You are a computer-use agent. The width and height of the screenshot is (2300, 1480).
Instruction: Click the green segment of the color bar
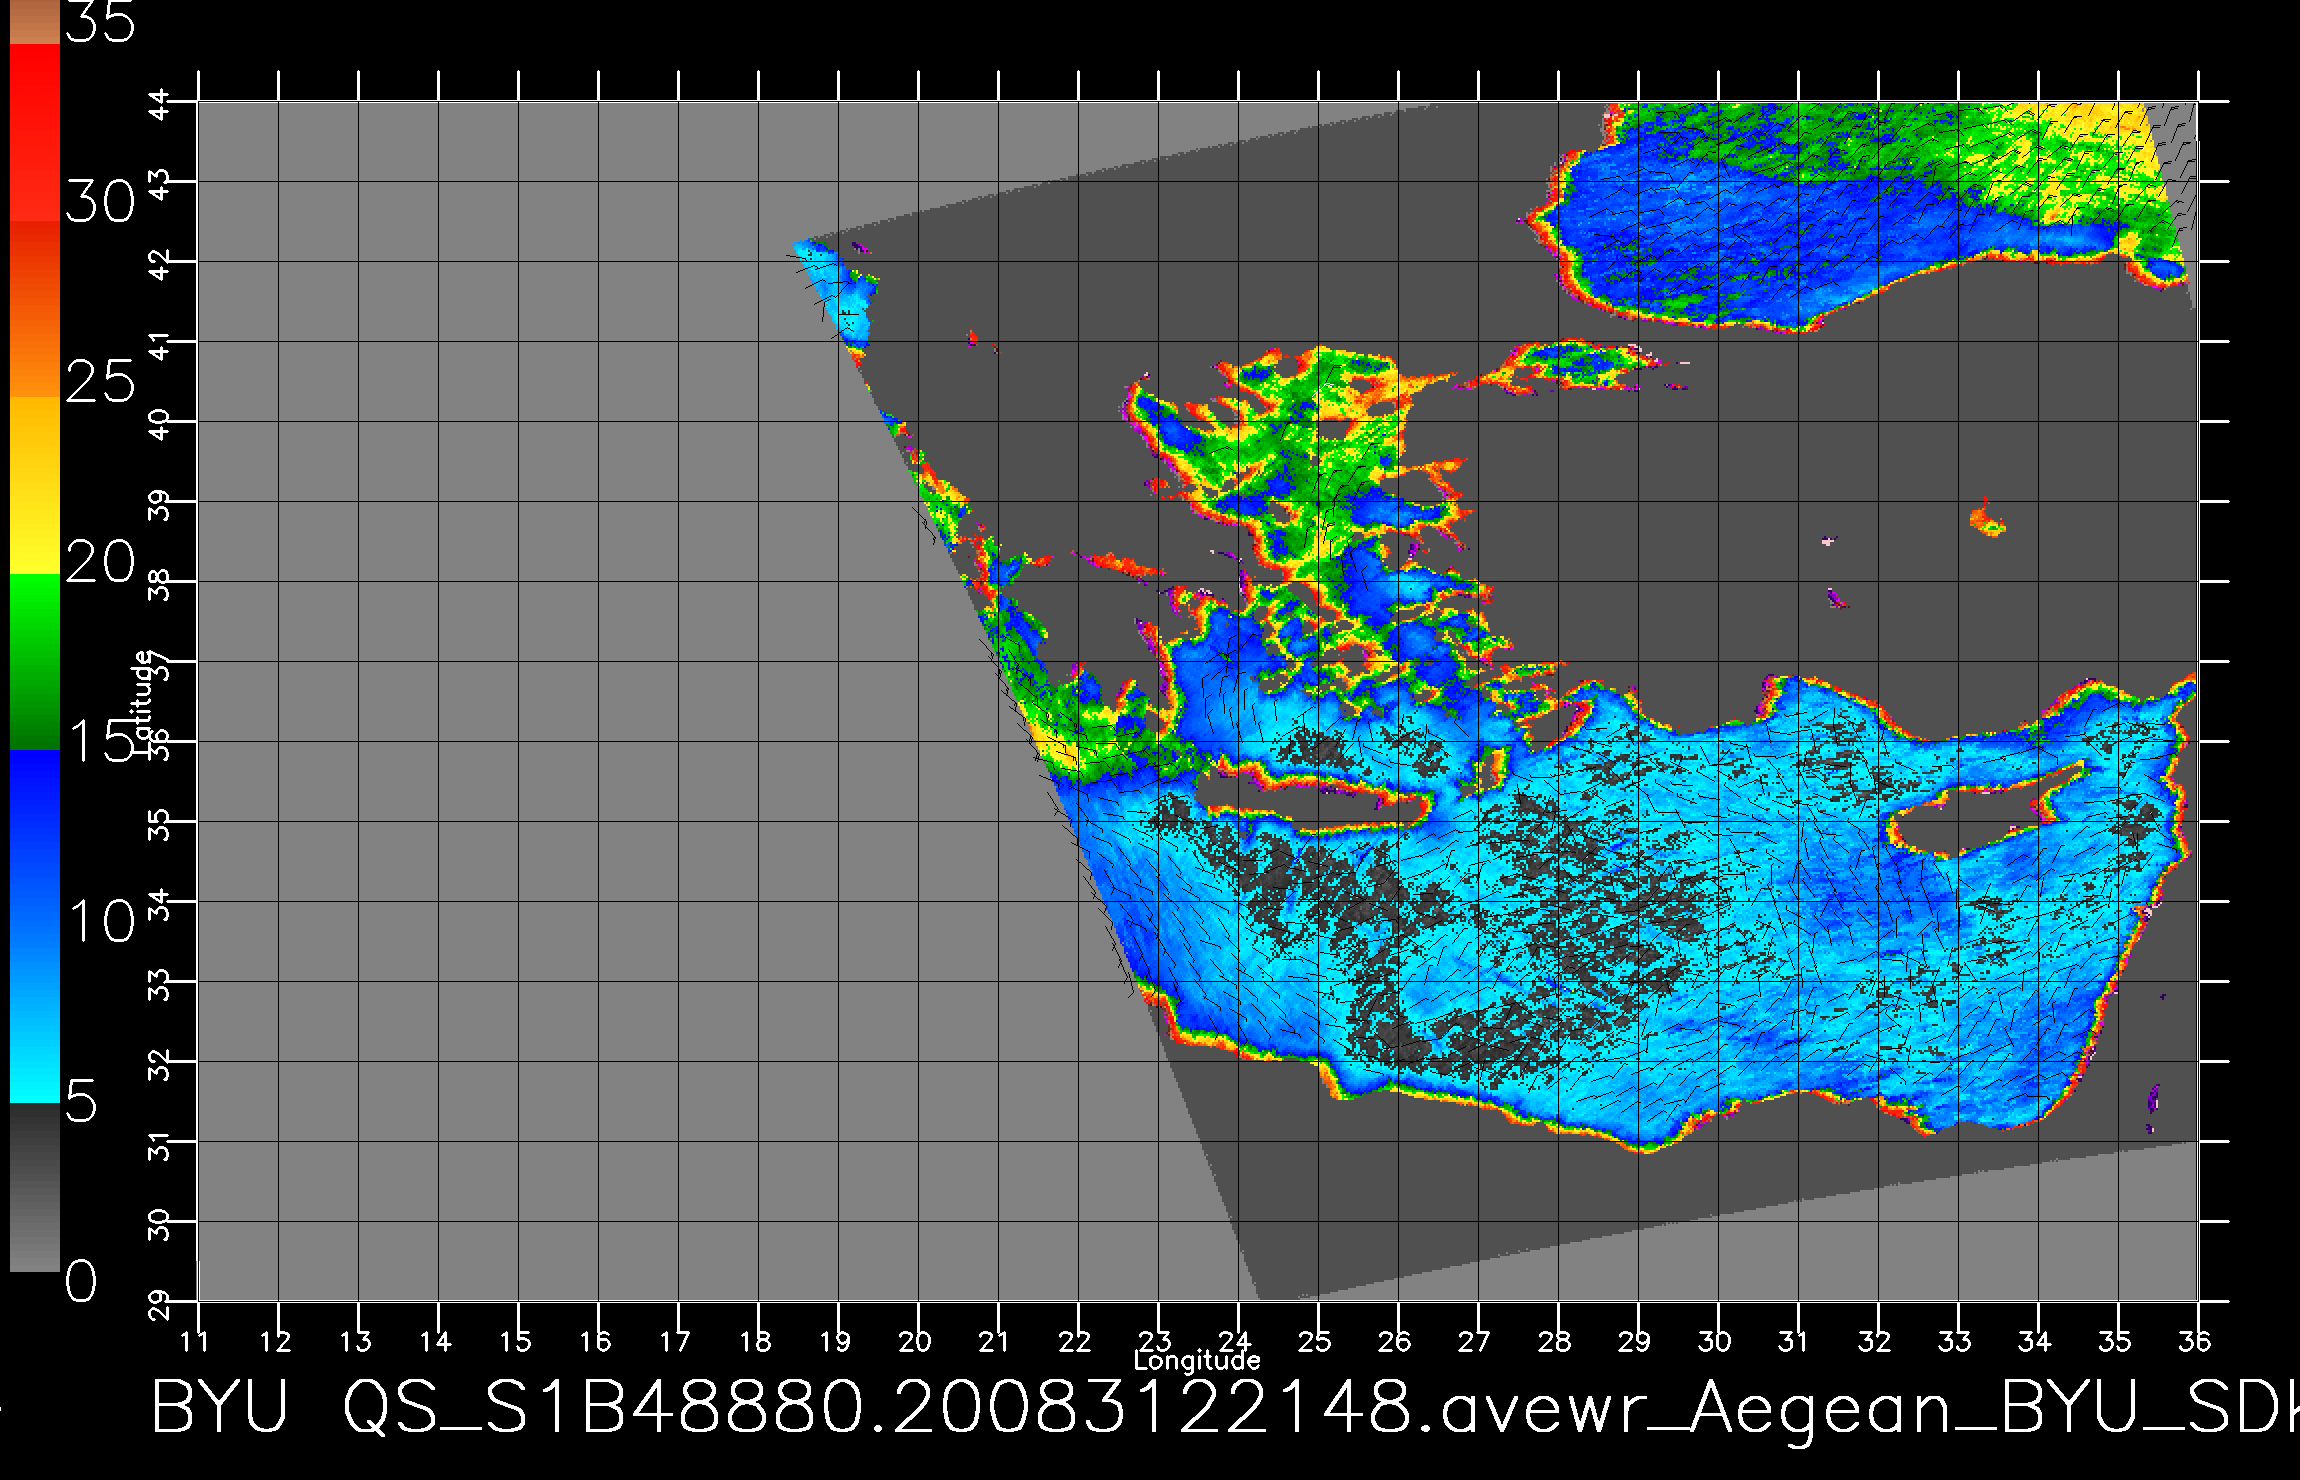(x=34, y=662)
